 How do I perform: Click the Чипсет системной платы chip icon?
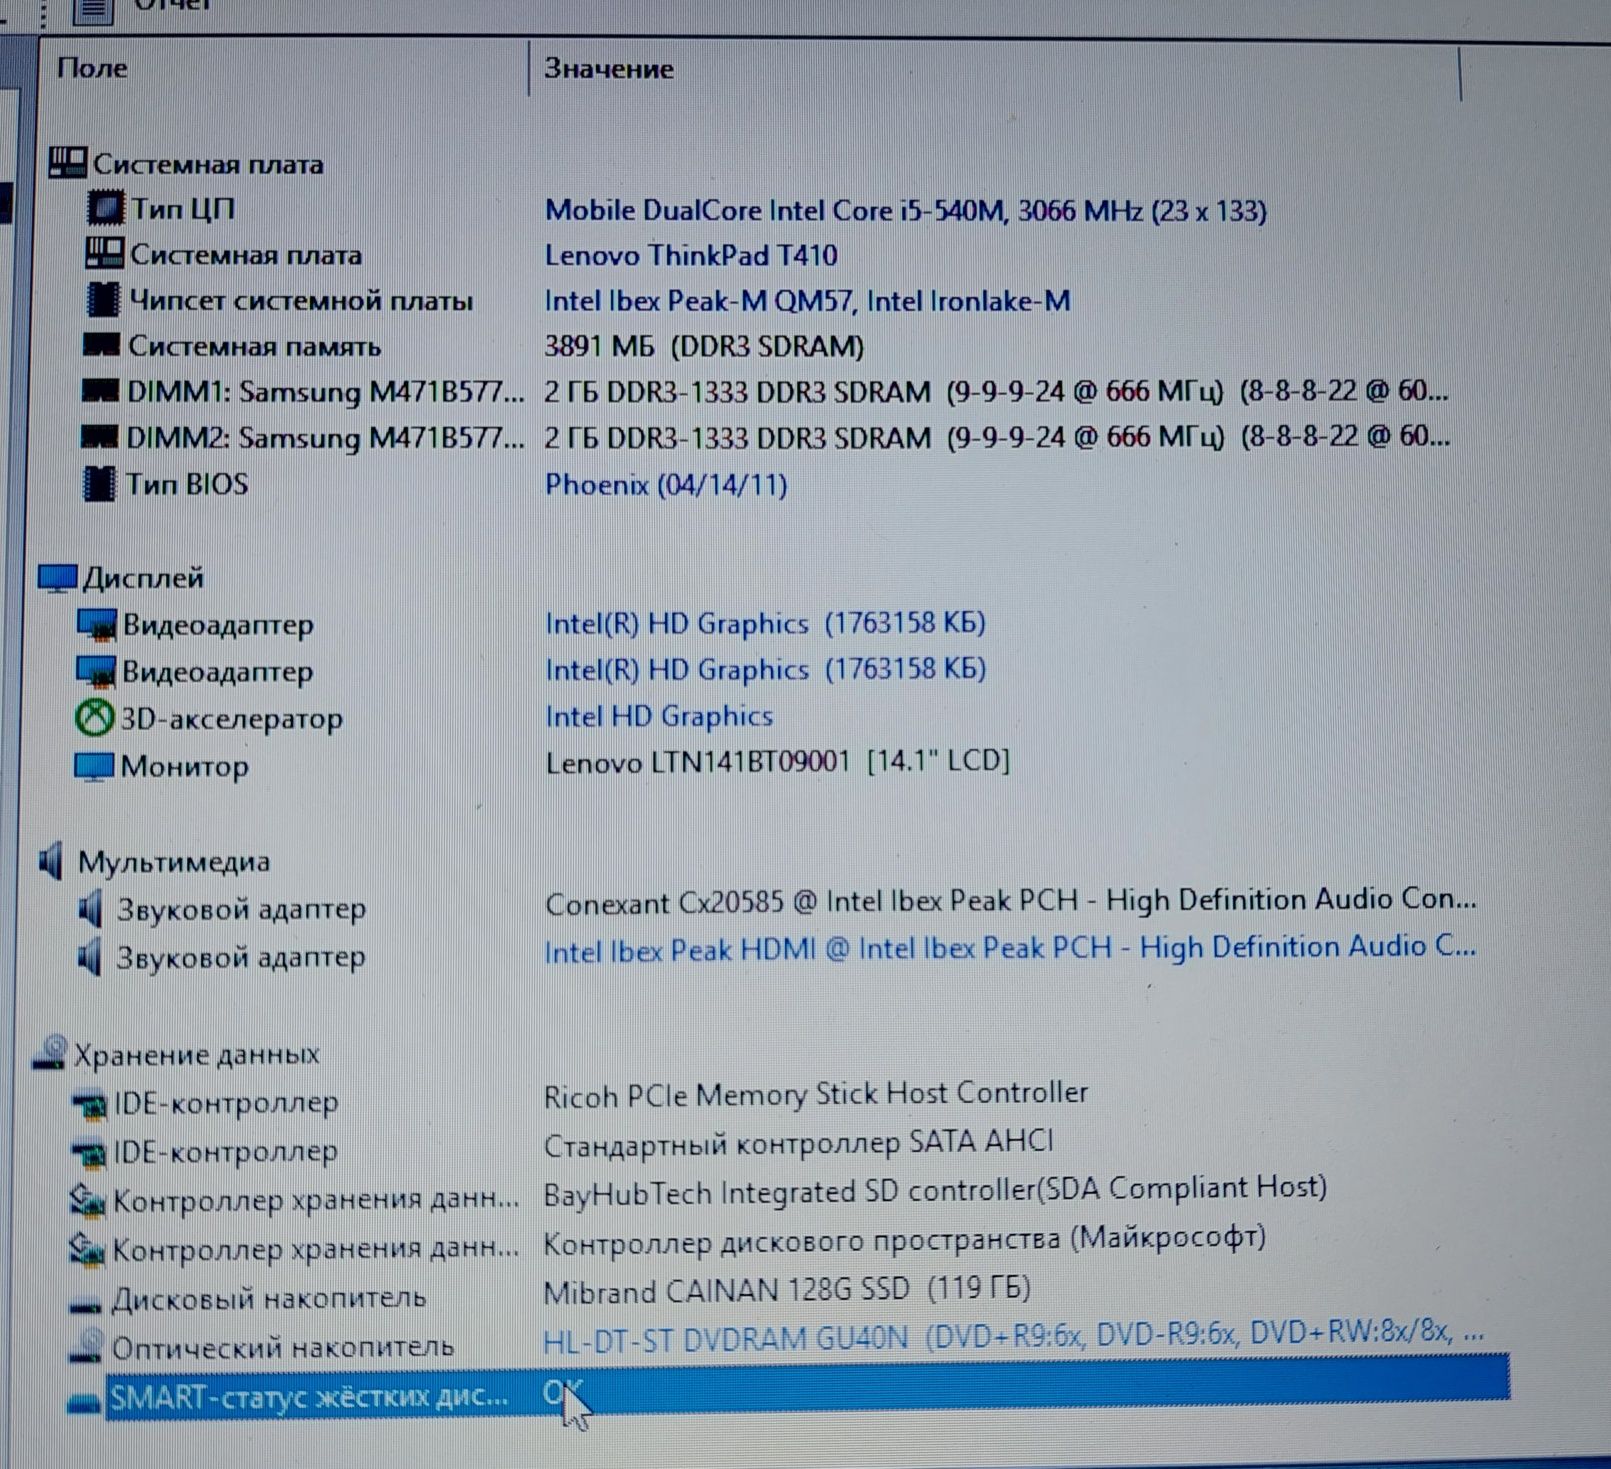point(102,300)
